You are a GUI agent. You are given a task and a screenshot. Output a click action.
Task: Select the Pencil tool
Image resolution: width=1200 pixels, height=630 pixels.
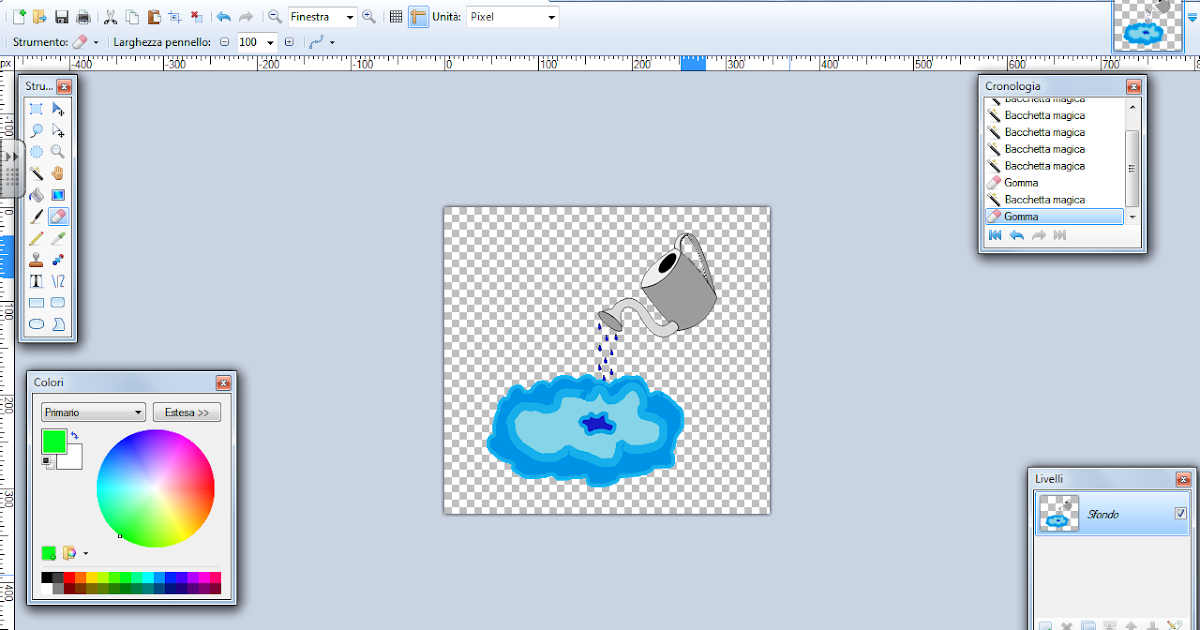(x=36, y=238)
